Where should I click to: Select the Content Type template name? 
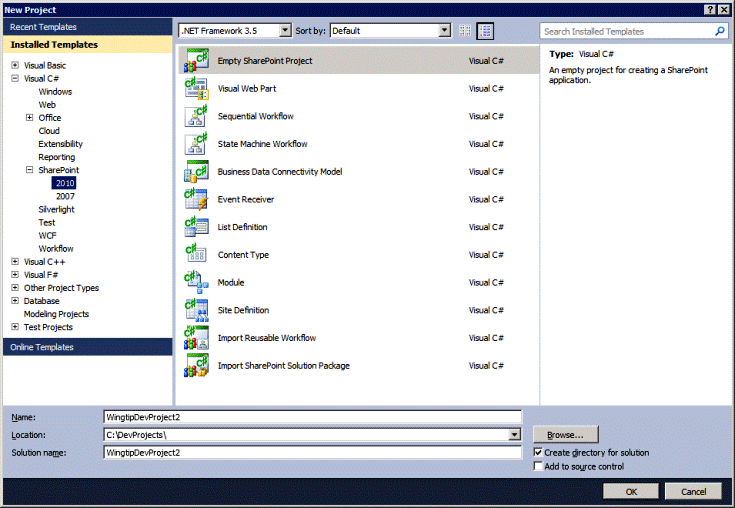(x=243, y=255)
